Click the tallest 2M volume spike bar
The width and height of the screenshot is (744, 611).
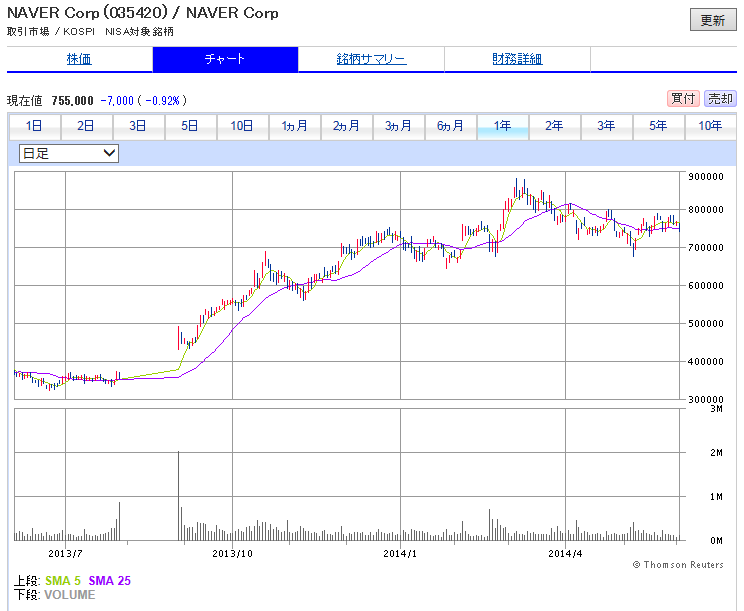[x=178, y=496]
